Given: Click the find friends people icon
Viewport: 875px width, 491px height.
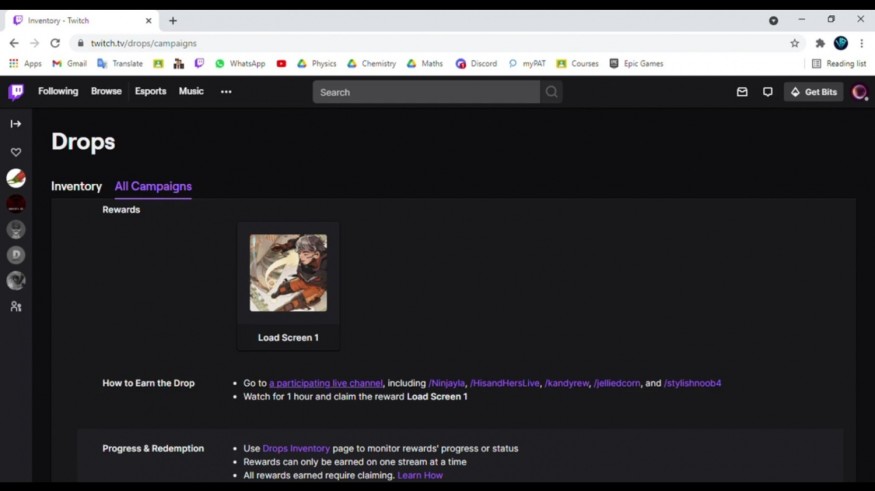Looking at the screenshot, I should (x=16, y=306).
